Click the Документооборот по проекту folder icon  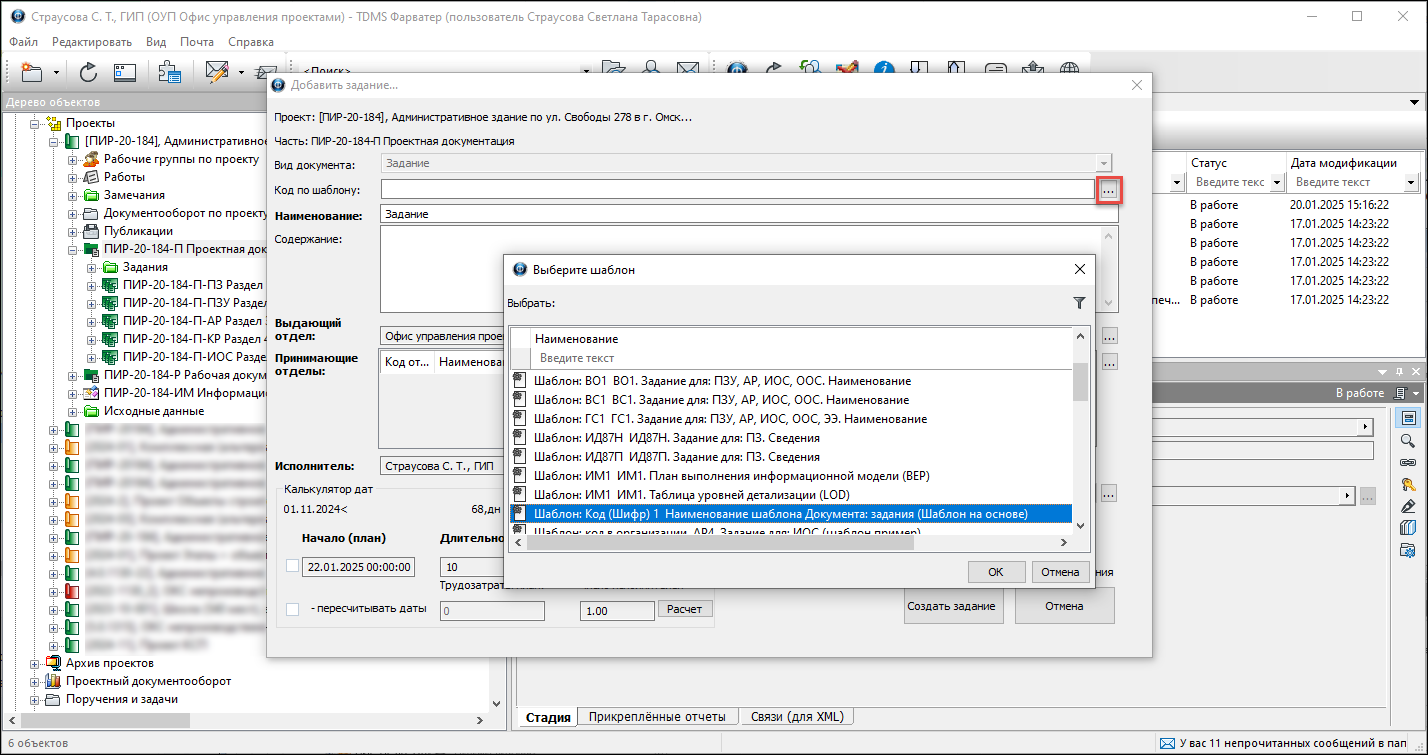[x=91, y=213]
